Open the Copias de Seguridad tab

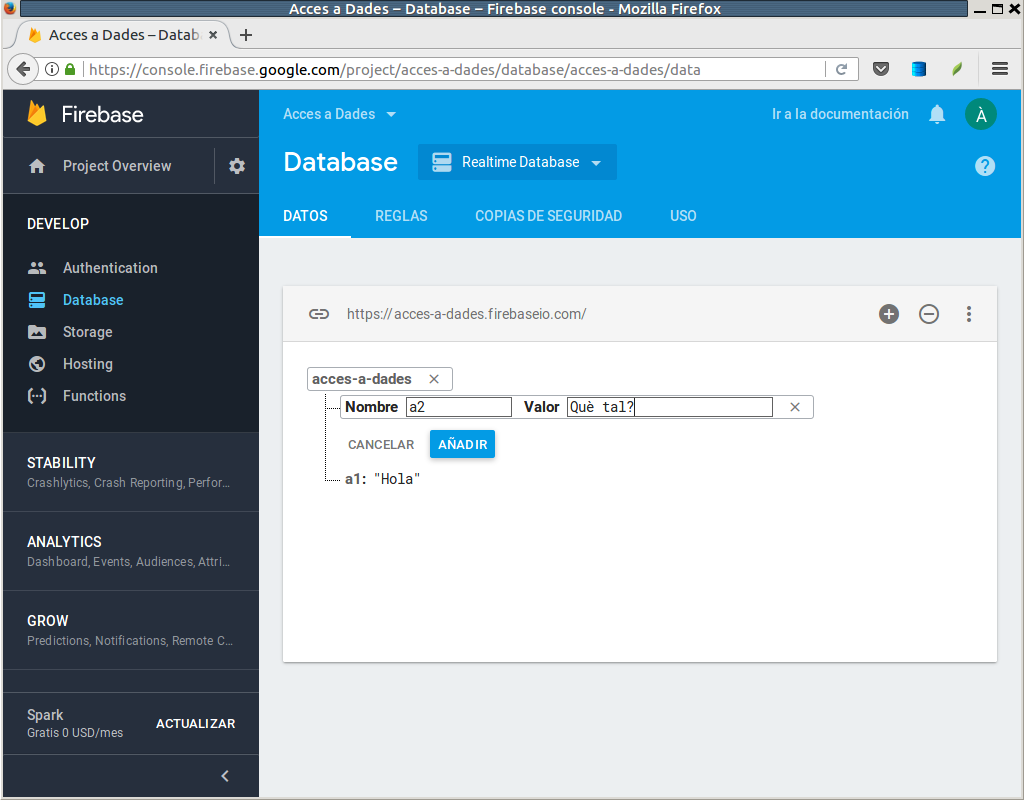549,216
